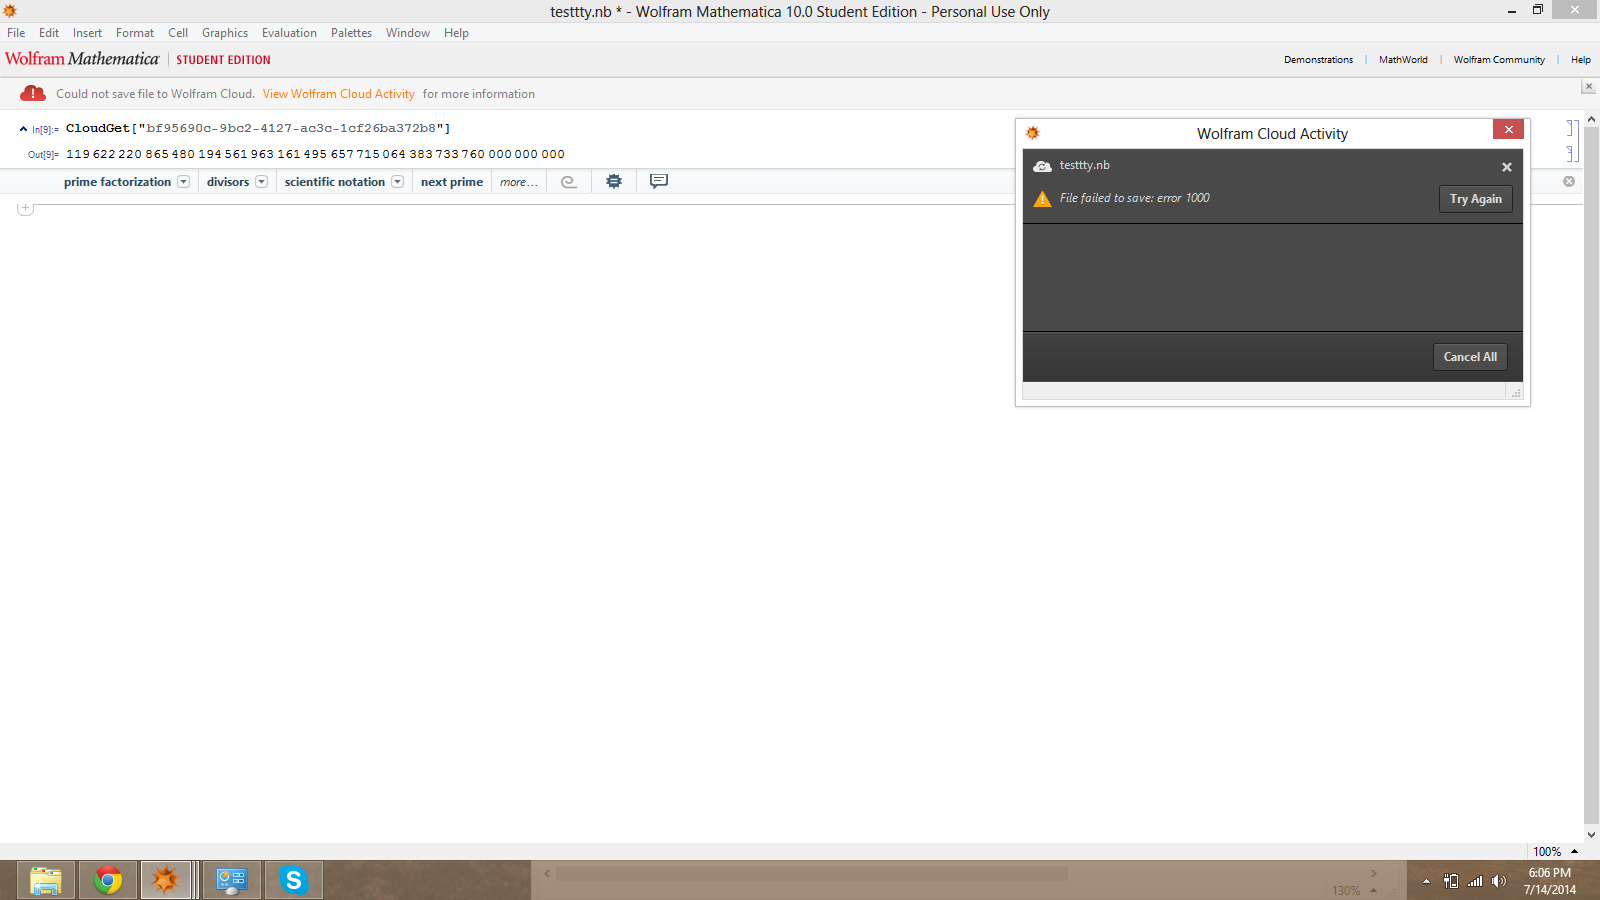The width and height of the screenshot is (1600, 900).
Task: Dismiss the suggestions bar with its round close icon
Action: [1569, 181]
